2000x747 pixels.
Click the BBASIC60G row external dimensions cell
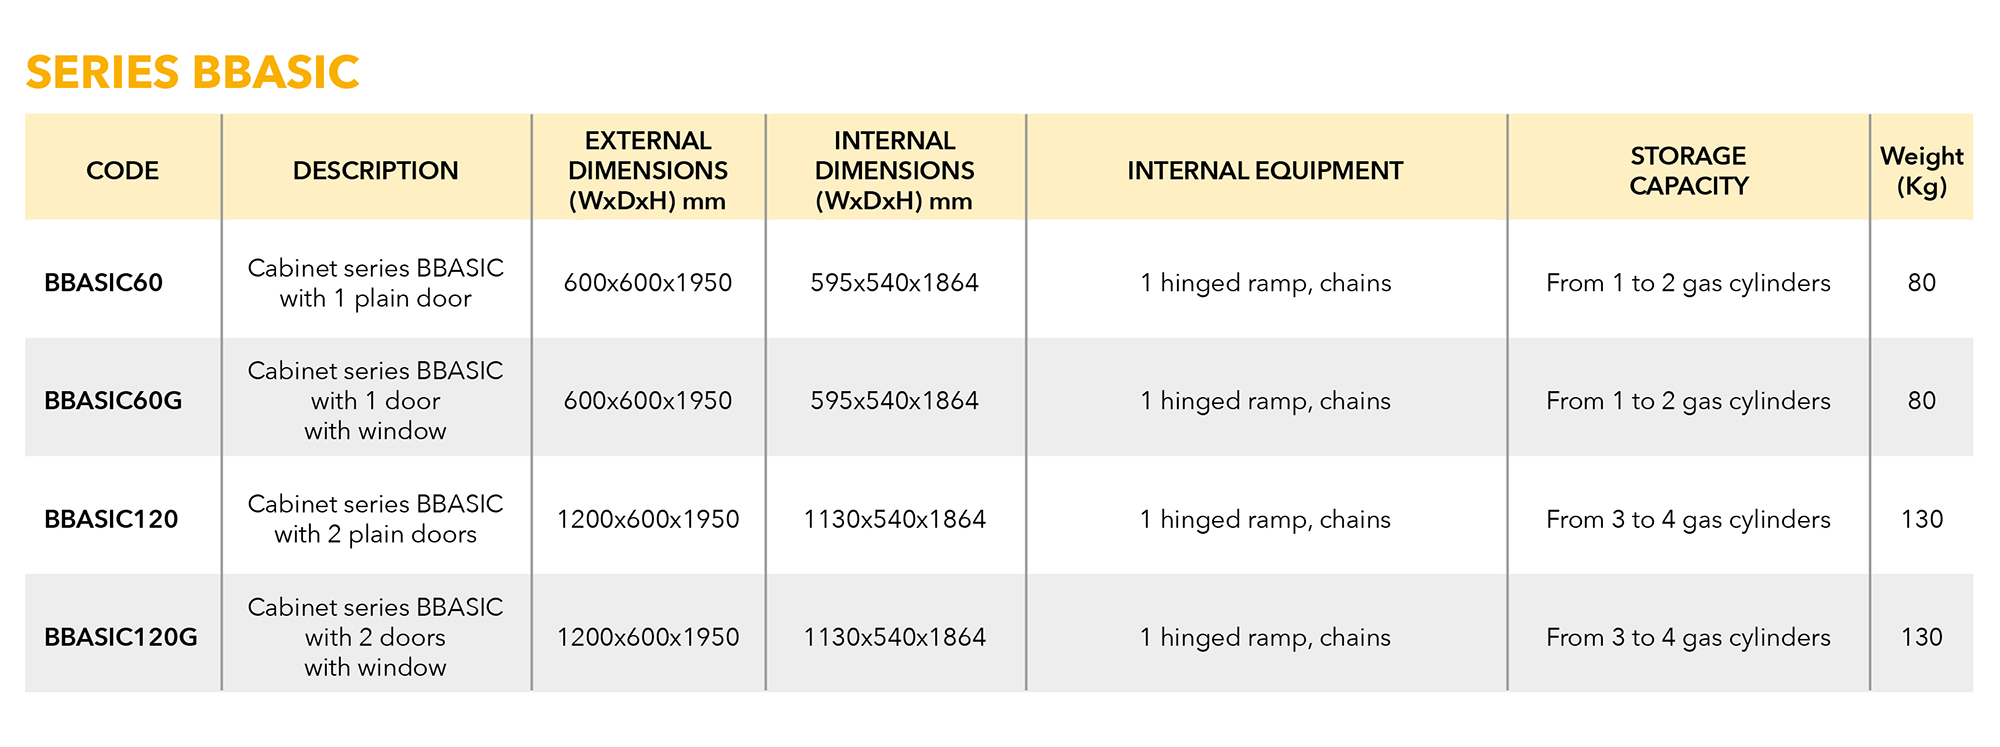(648, 401)
